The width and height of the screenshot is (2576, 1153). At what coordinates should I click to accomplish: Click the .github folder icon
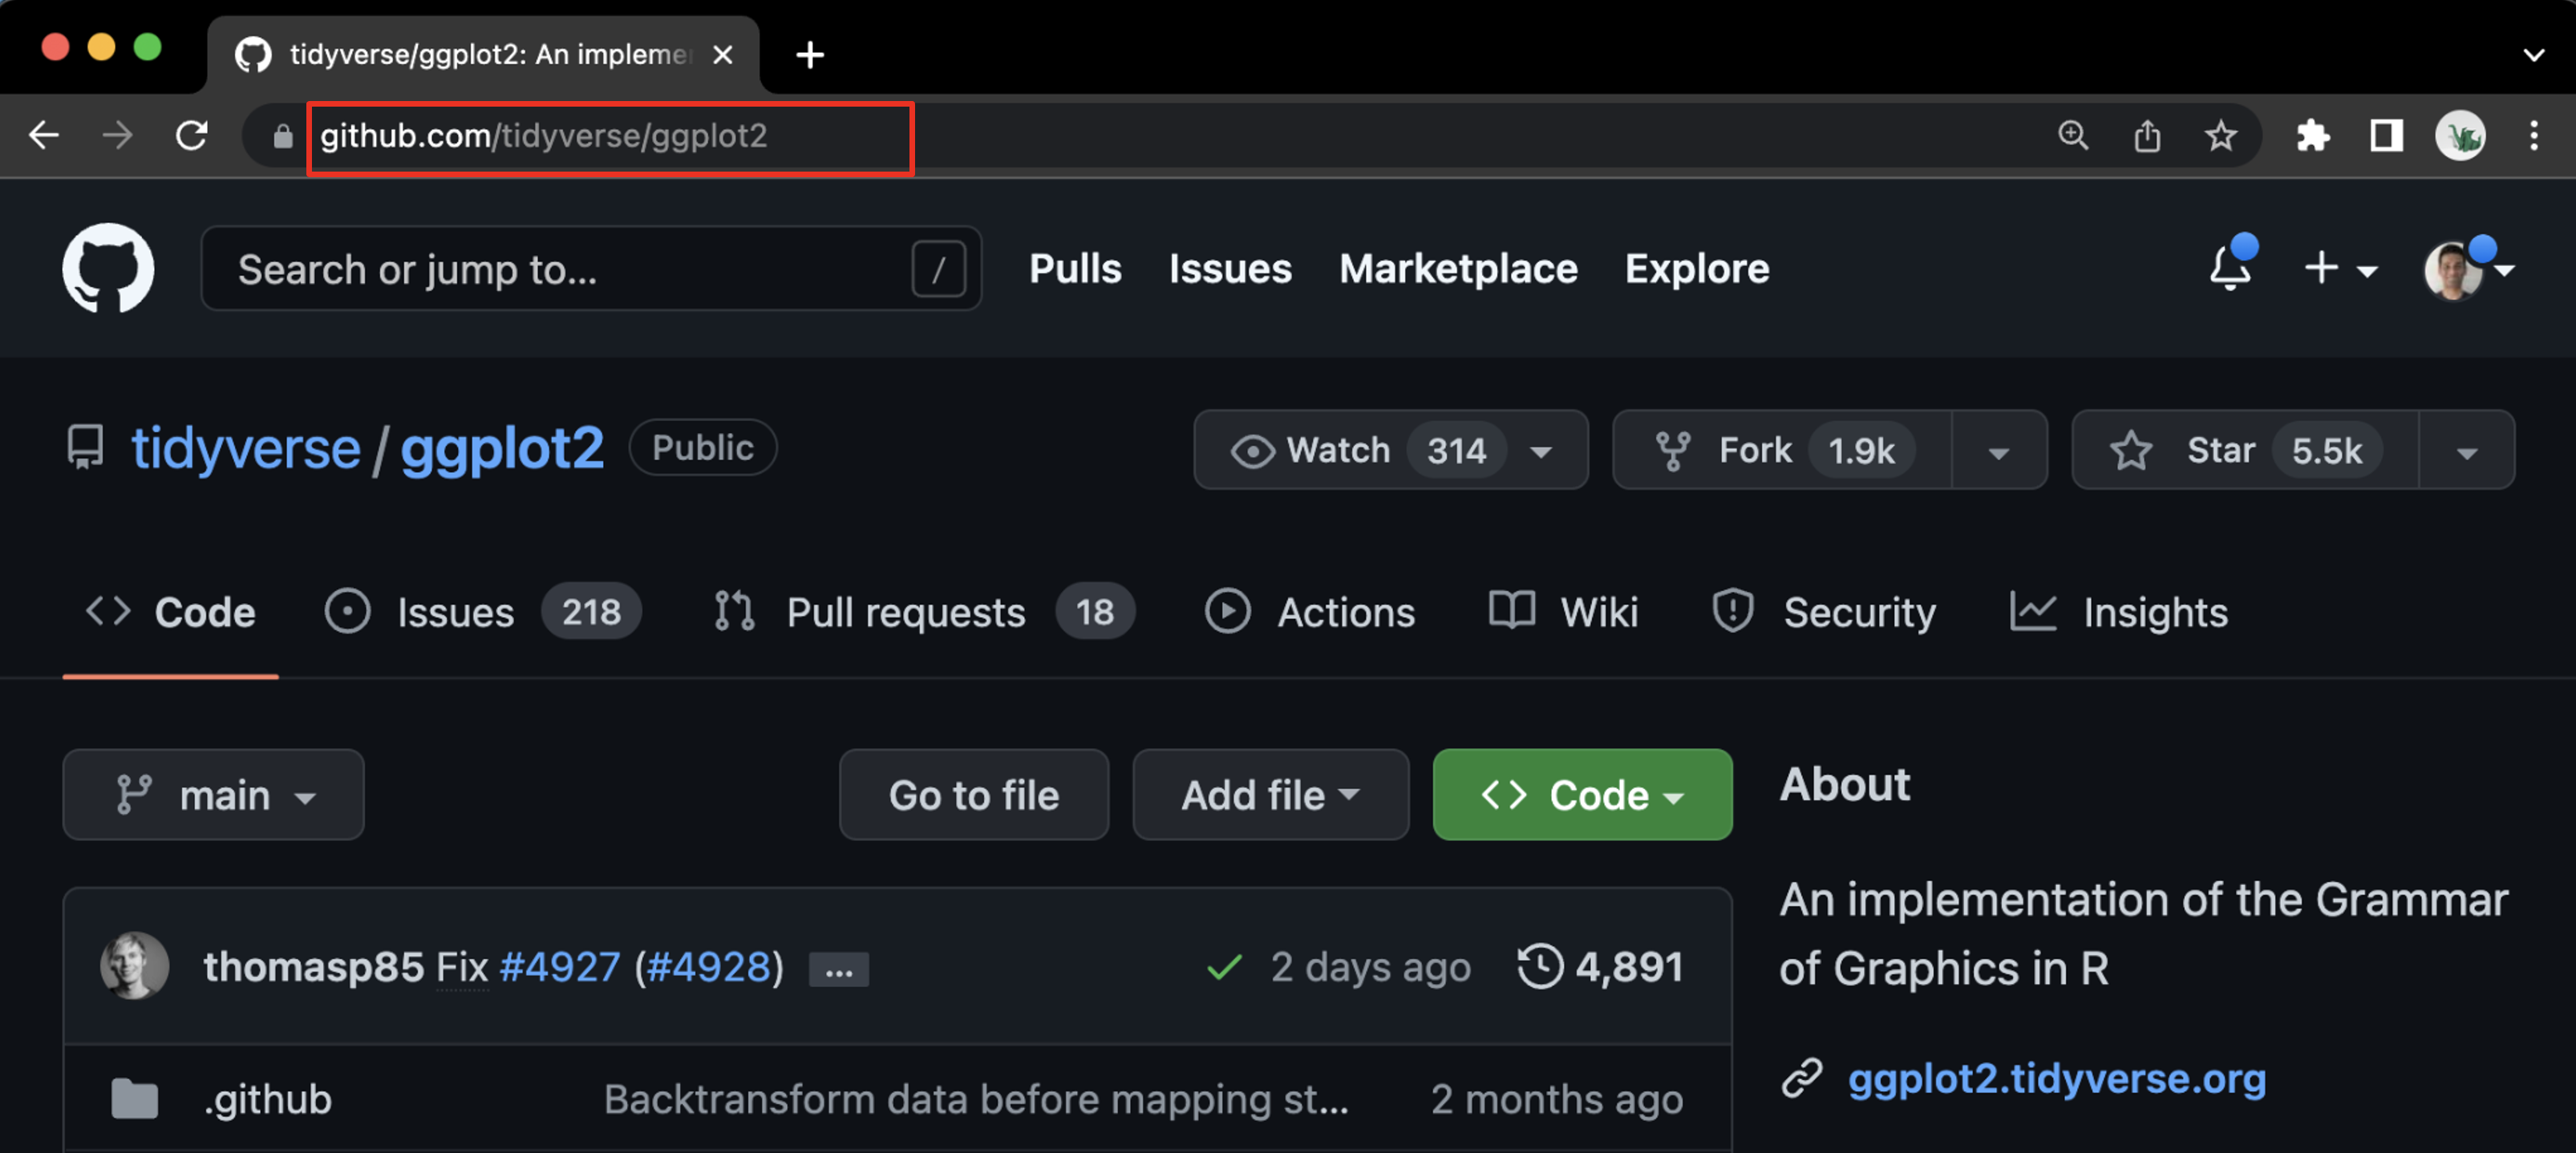135,1099
